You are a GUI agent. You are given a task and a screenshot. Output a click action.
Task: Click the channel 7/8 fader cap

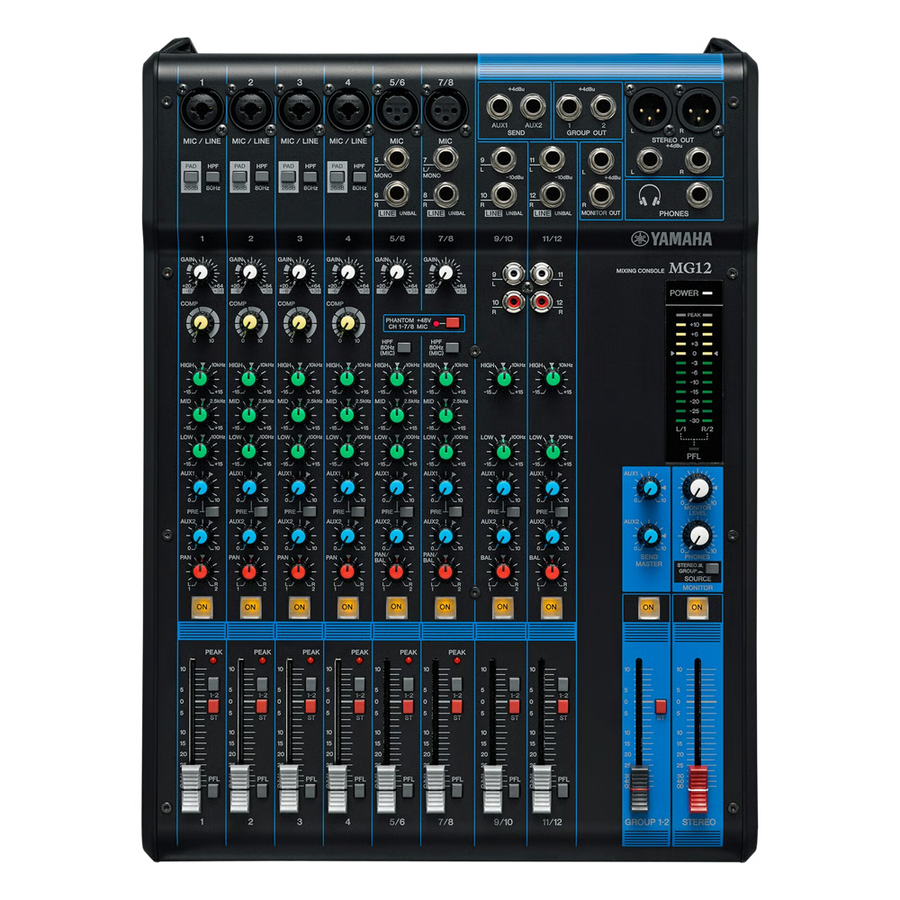pos(435,788)
